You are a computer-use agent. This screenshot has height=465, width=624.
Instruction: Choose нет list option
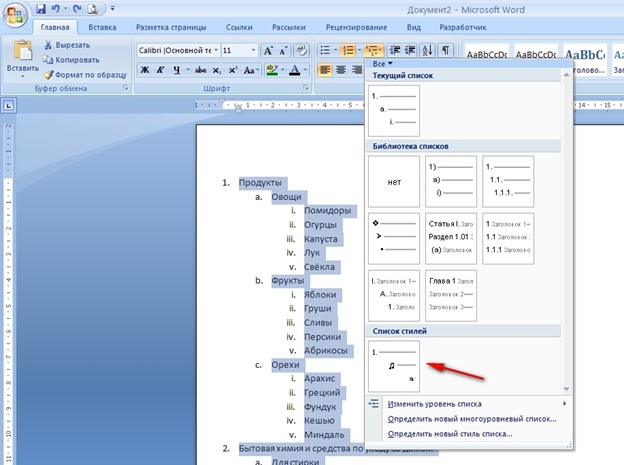pyautogui.click(x=394, y=182)
